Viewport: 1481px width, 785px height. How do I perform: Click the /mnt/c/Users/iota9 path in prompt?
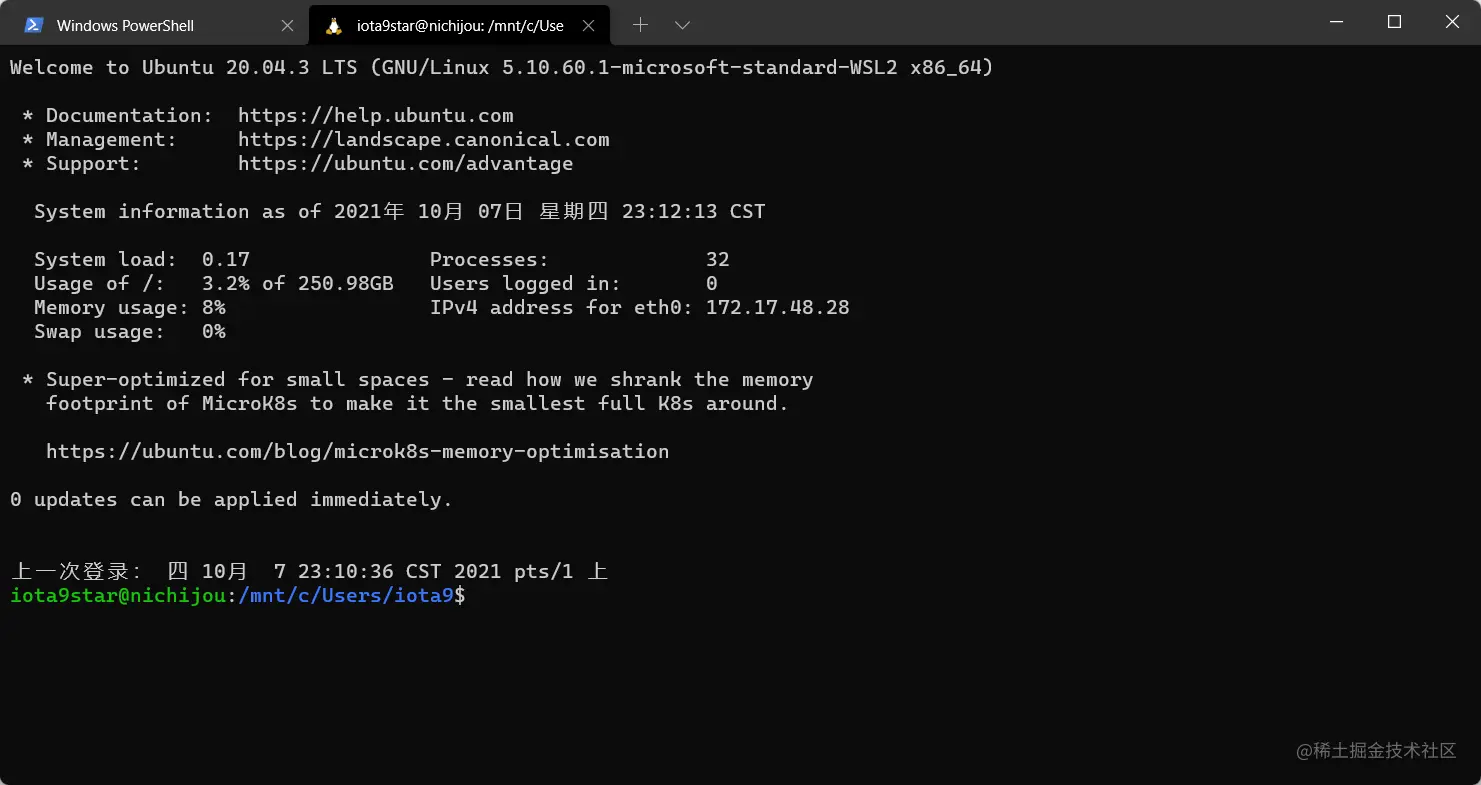tap(346, 596)
